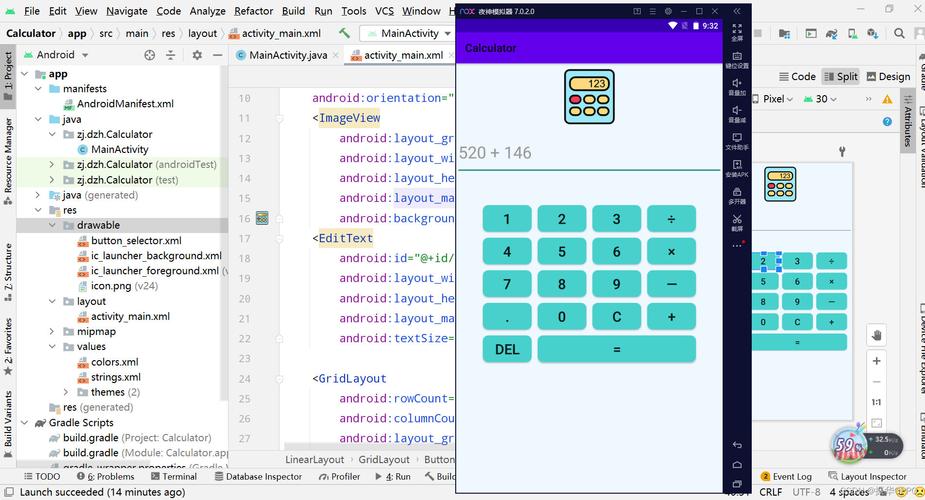Click the Nox screenshot scissors icon
The image size is (925, 500).
click(x=737, y=219)
